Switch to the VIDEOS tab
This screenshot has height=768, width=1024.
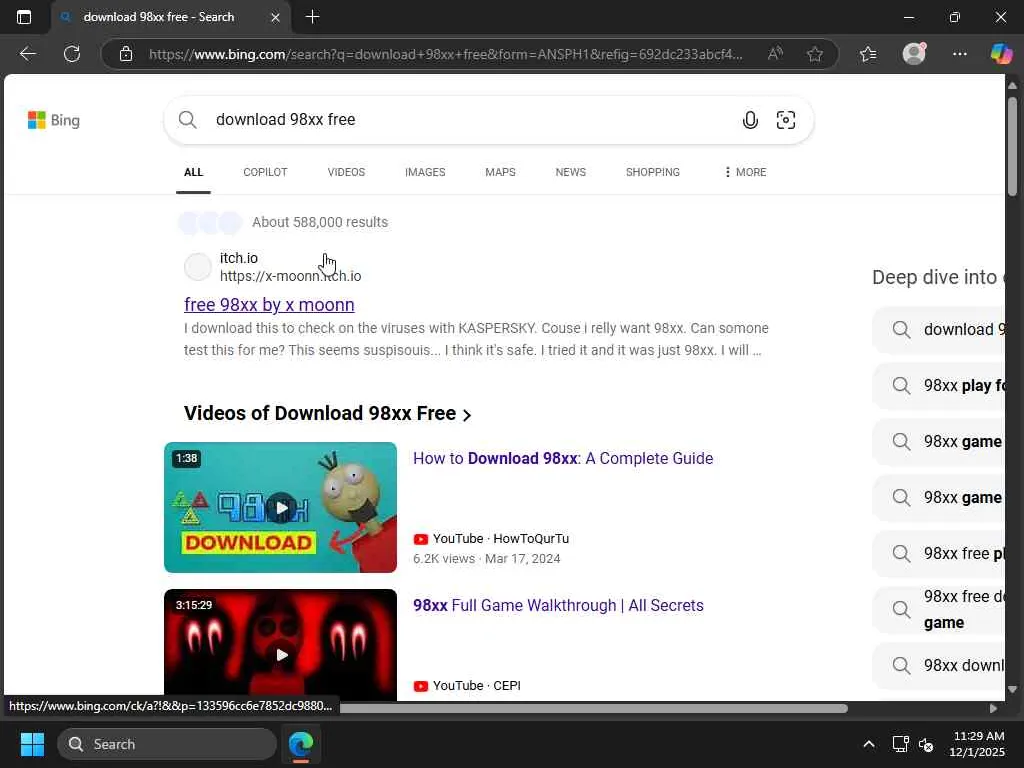click(x=346, y=172)
